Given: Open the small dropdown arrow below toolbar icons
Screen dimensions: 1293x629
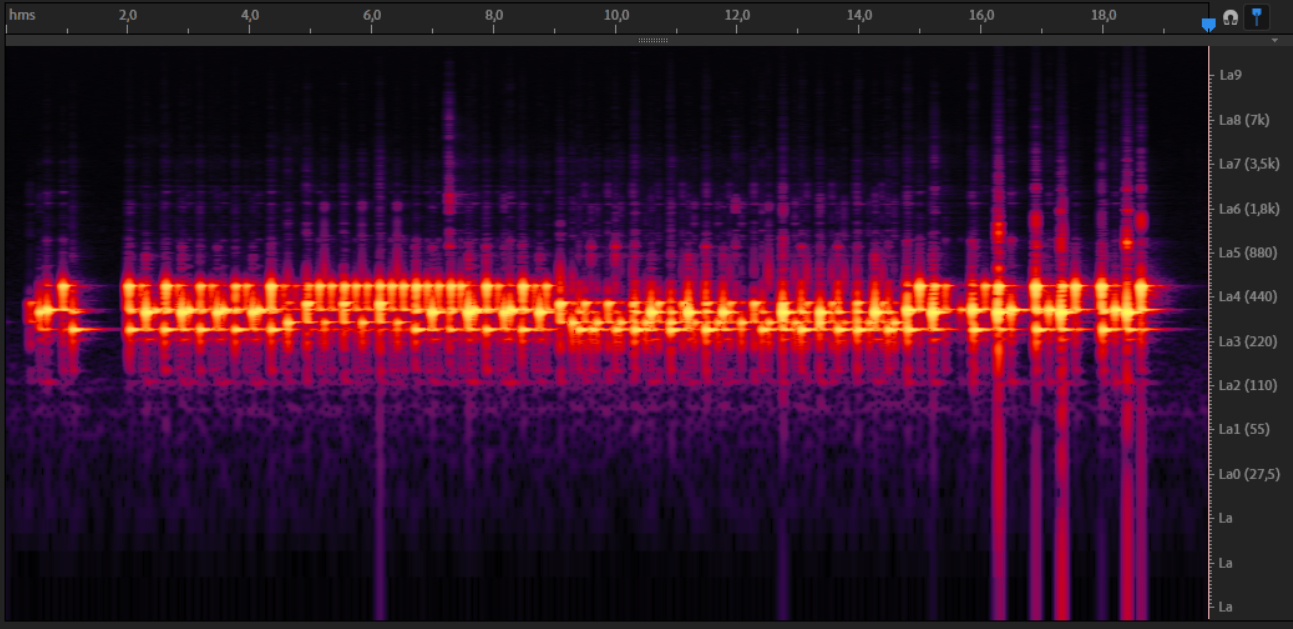Looking at the screenshot, I should point(1274,41).
